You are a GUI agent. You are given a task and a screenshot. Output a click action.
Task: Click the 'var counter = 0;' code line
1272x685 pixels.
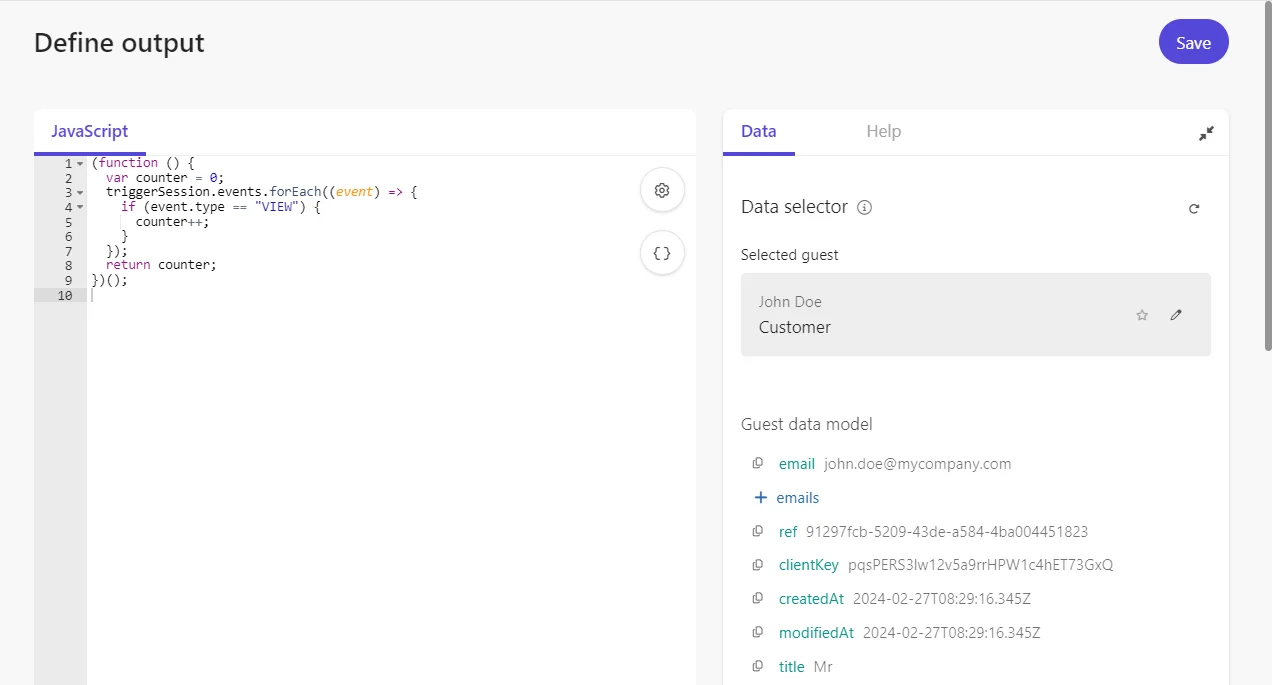(x=165, y=178)
